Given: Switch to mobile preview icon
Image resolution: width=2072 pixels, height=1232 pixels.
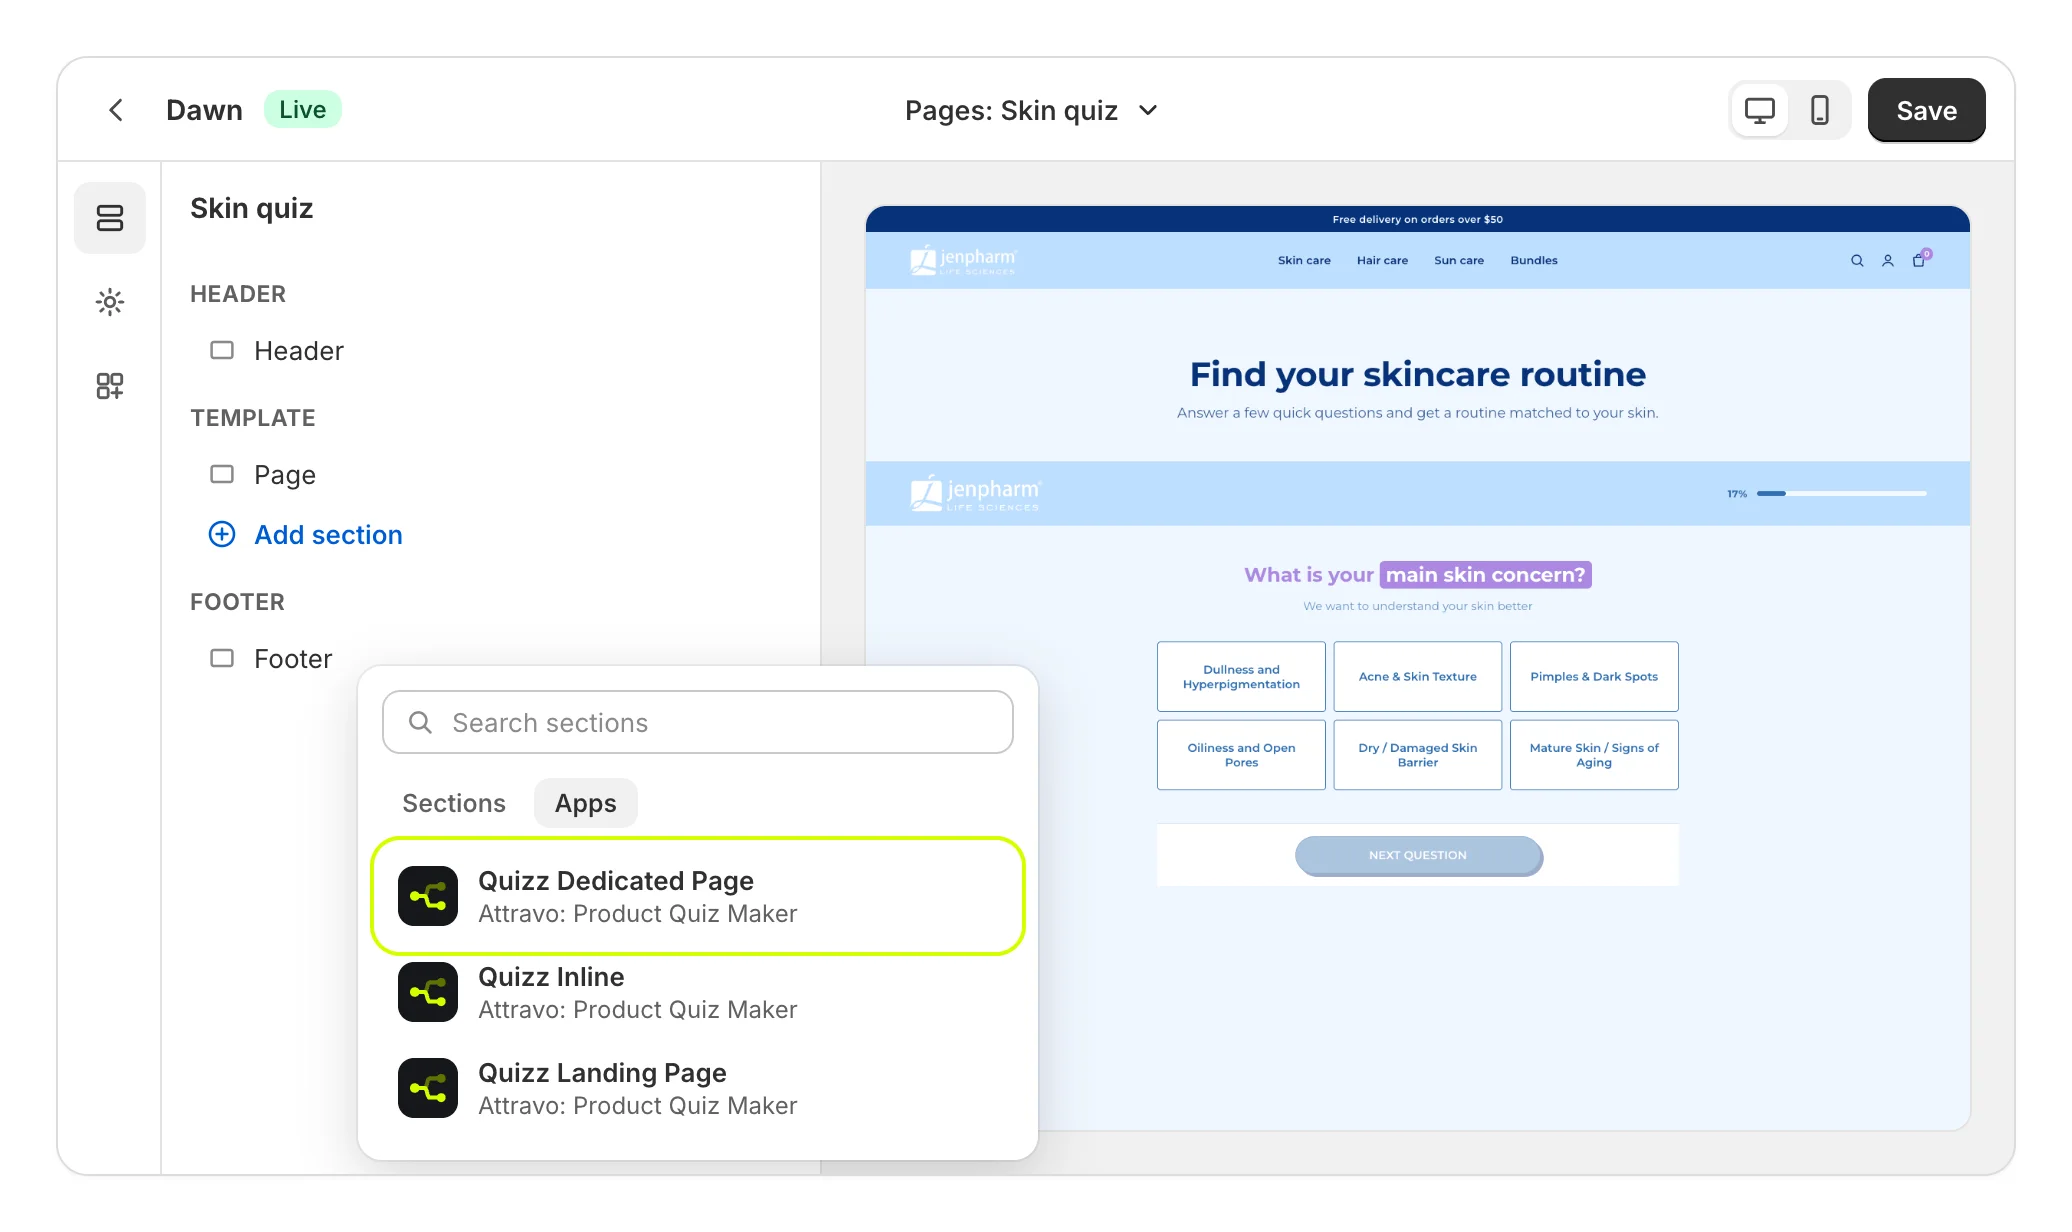Looking at the screenshot, I should tap(1820, 110).
